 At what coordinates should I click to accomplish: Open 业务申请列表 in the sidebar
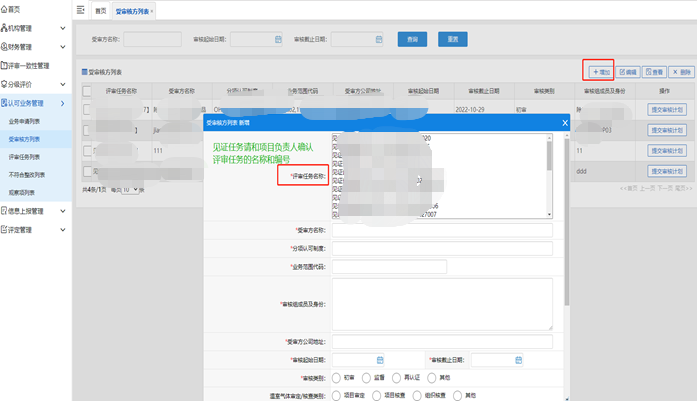24,121
